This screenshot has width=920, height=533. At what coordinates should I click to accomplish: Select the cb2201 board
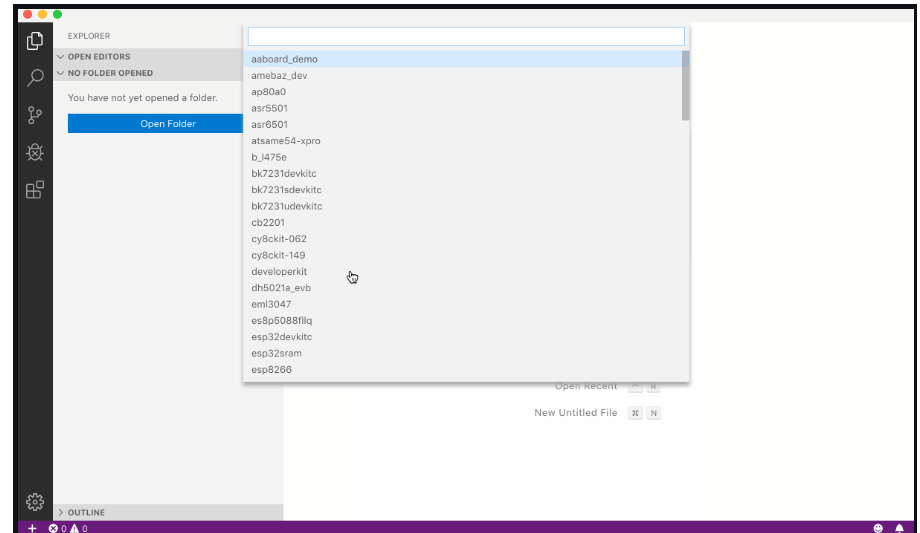click(462, 222)
